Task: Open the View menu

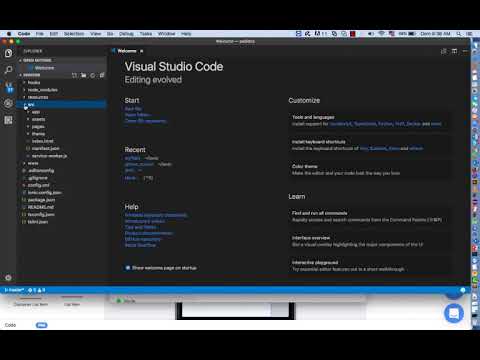Action: coord(95,34)
